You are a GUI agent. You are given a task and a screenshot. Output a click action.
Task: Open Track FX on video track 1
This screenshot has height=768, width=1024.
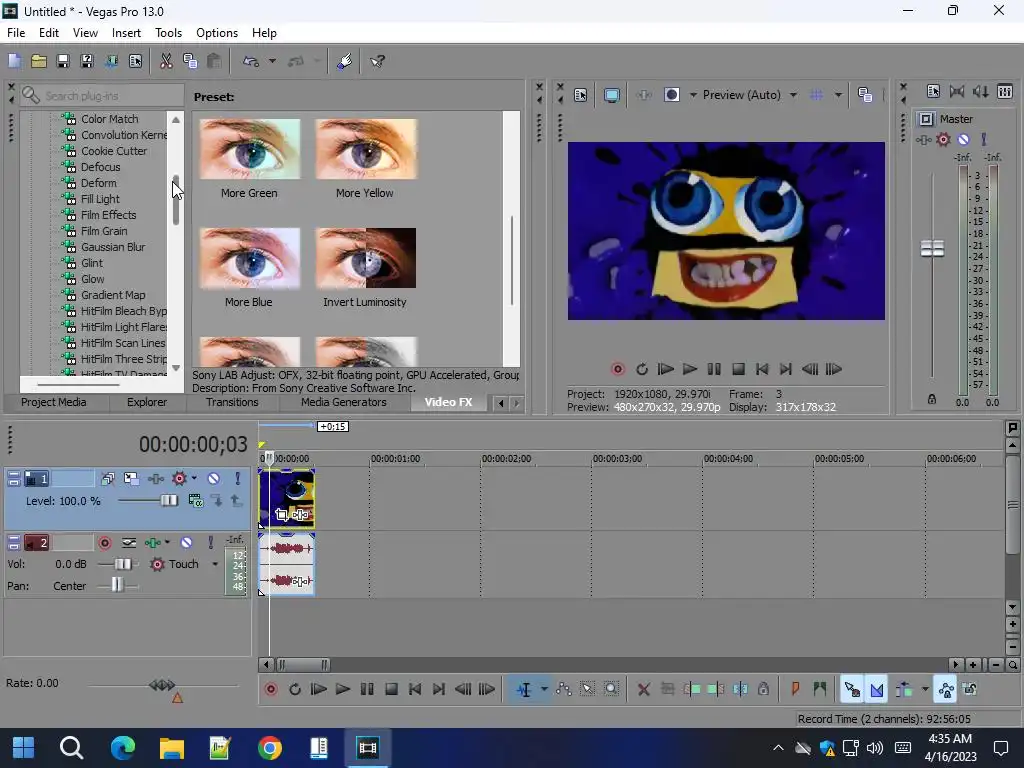[155, 479]
